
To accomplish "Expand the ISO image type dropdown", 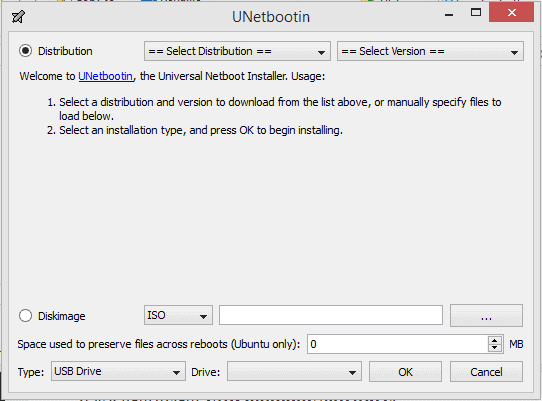I will tap(178, 315).
